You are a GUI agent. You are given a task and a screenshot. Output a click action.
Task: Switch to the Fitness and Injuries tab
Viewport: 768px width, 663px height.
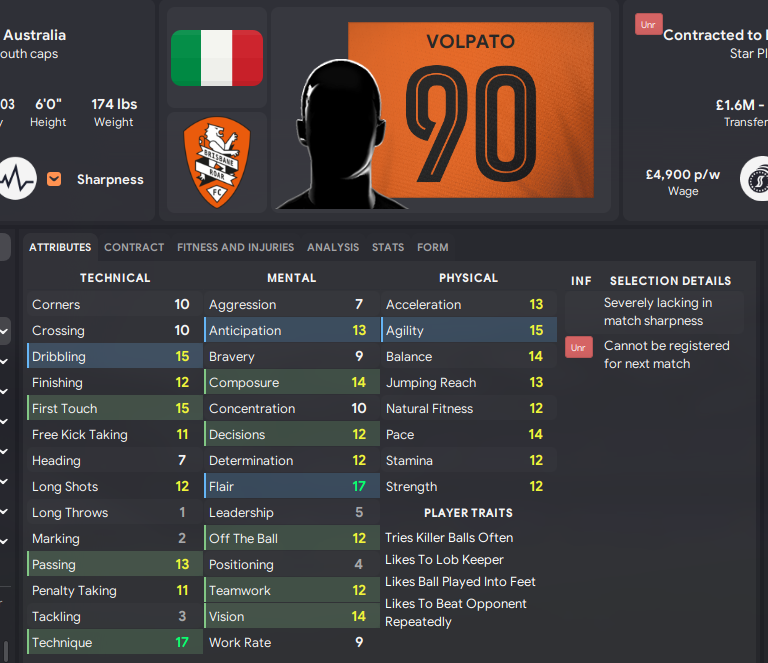[x=236, y=247]
